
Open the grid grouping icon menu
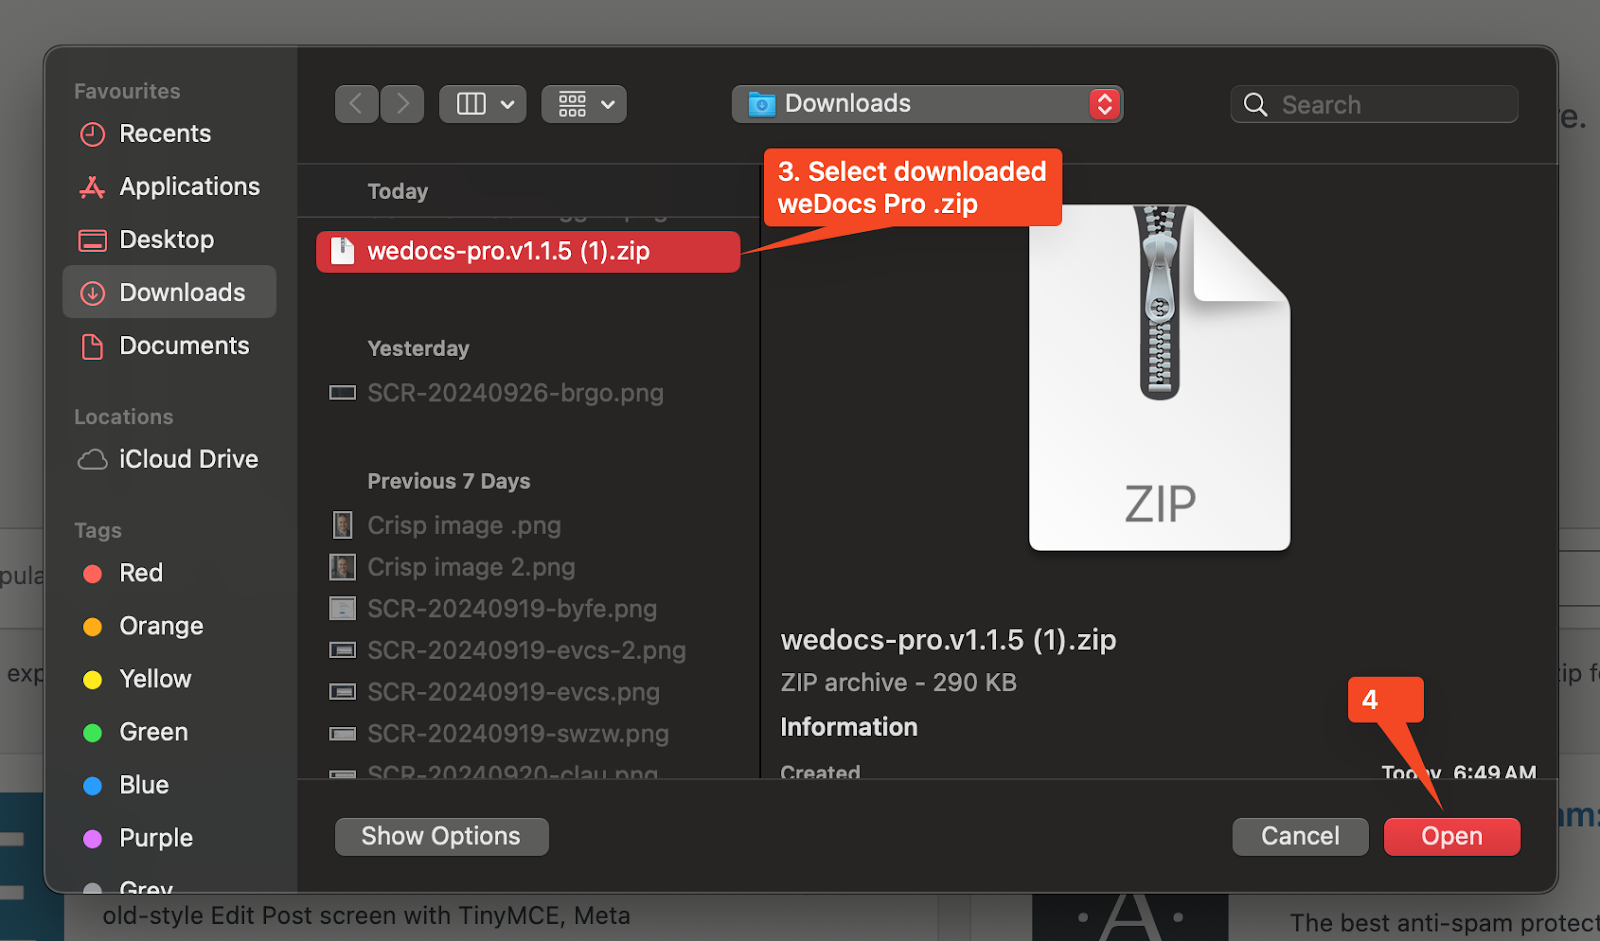click(584, 104)
